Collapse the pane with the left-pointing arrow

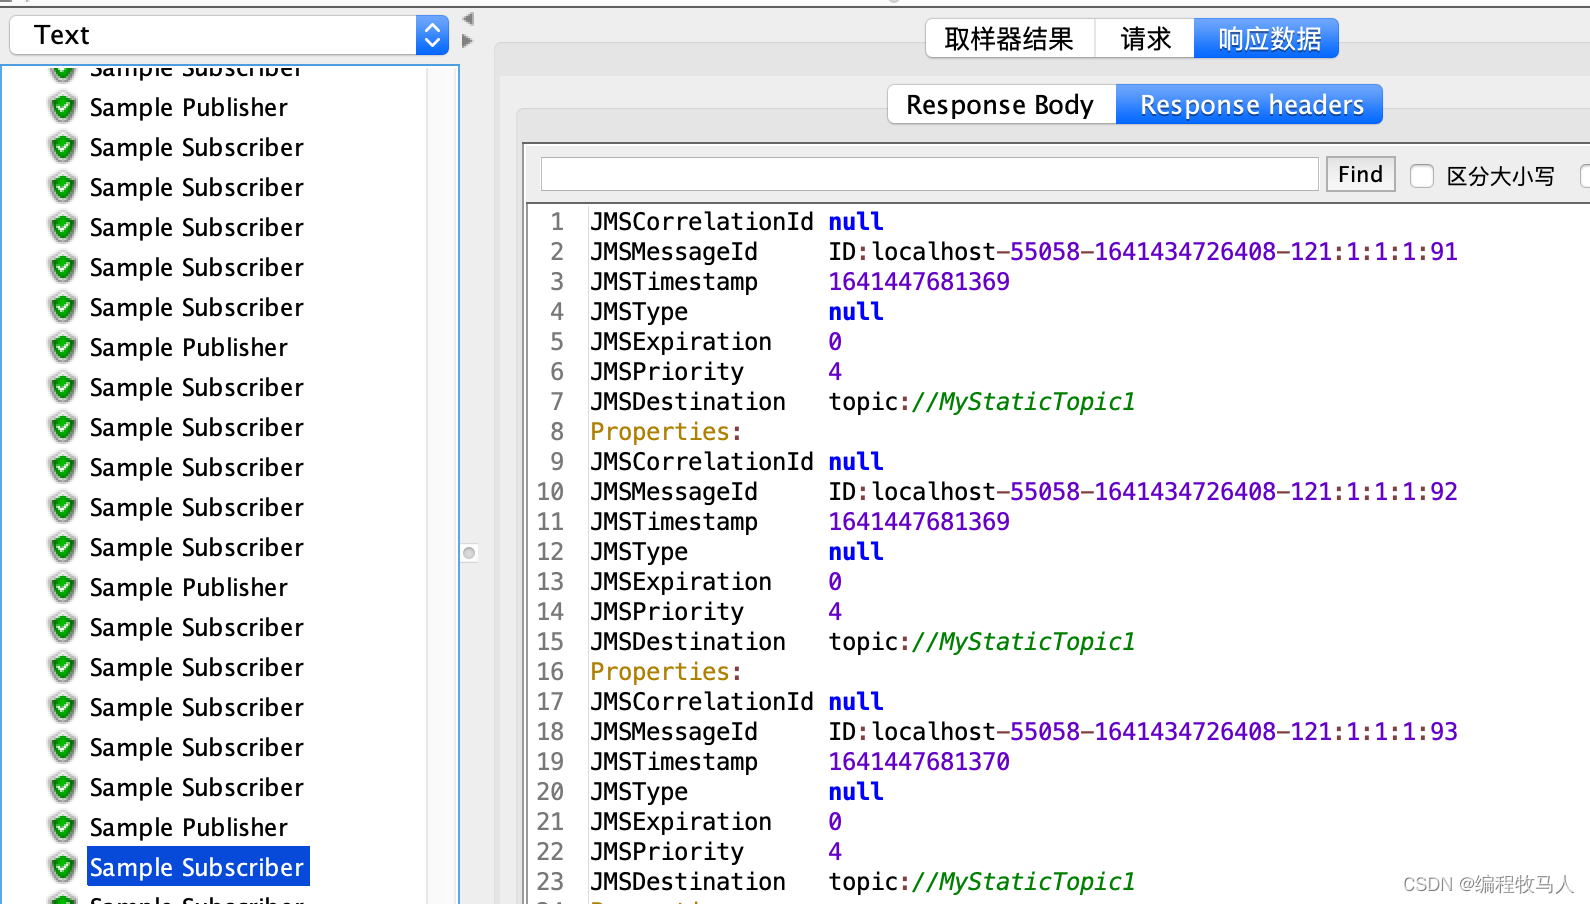(467, 19)
